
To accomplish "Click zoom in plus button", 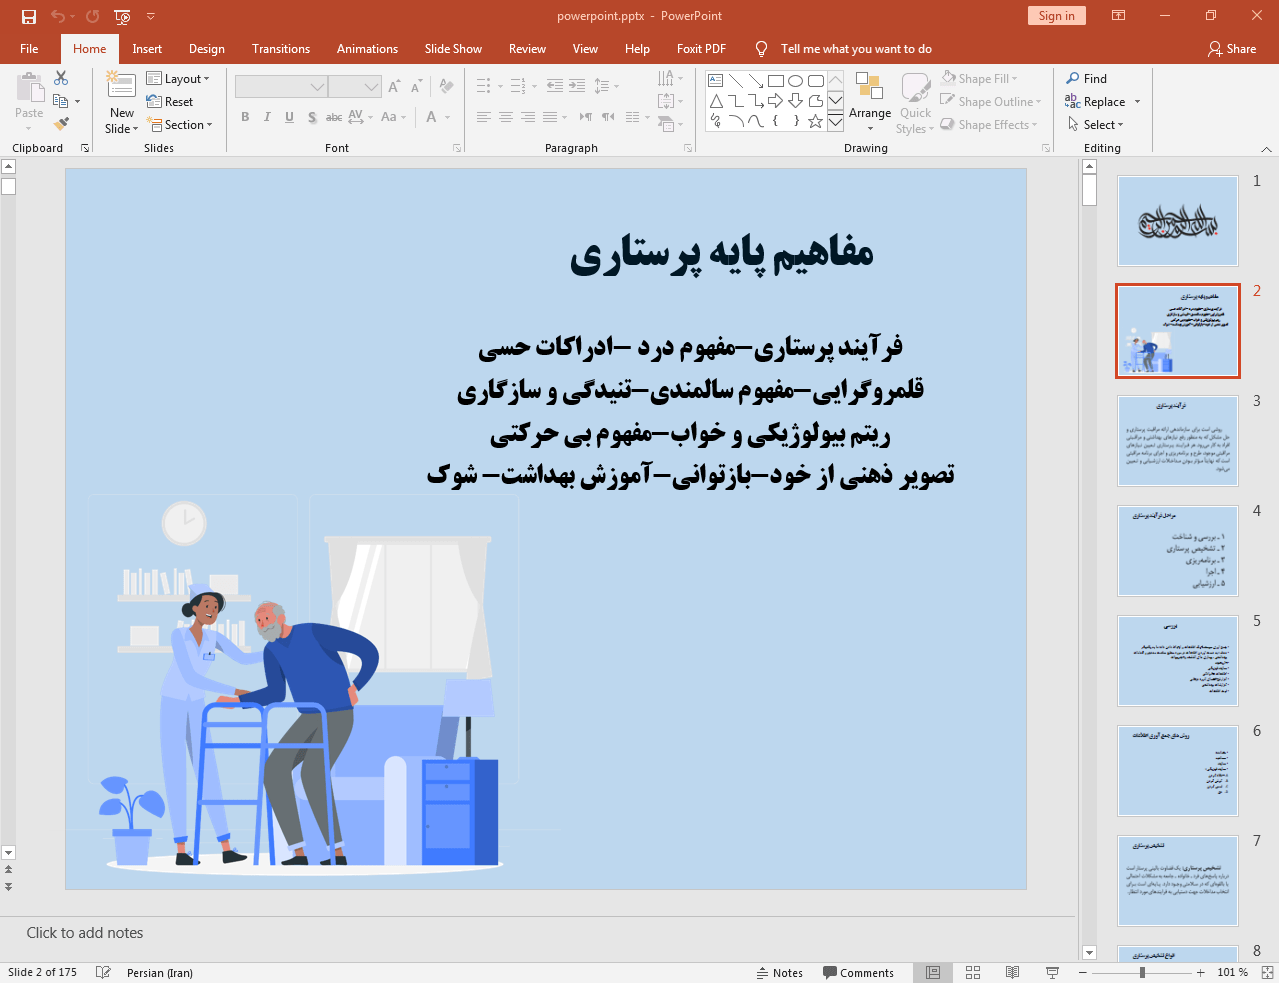I will click(1201, 972).
